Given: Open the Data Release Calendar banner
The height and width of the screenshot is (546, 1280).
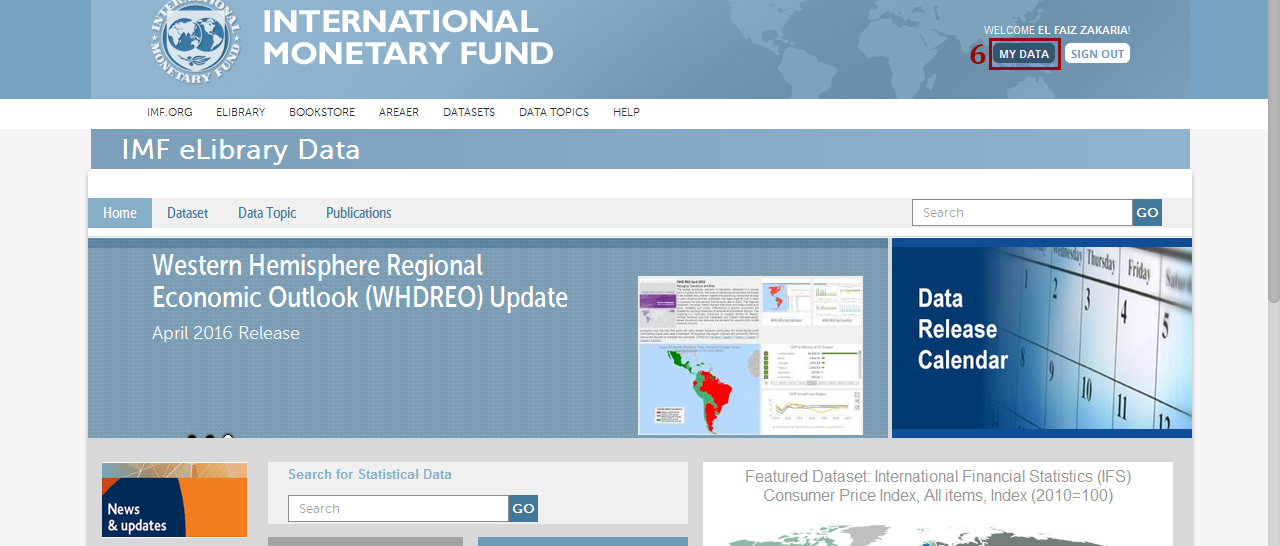Looking at the screenshot, I should (x=1042, y=338).
